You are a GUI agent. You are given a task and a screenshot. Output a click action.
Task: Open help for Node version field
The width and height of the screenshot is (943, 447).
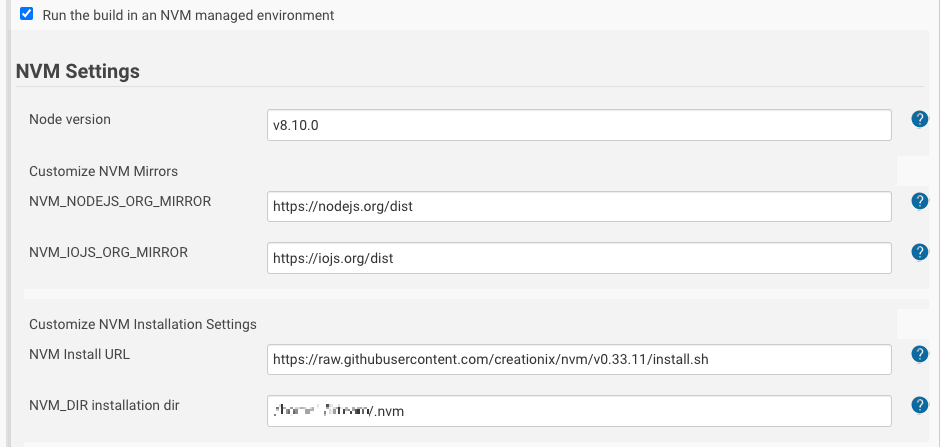[920, 119]
